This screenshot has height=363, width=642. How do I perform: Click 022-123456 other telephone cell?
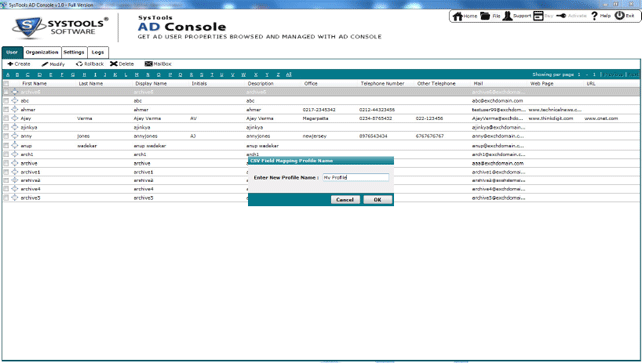point(429,118)
